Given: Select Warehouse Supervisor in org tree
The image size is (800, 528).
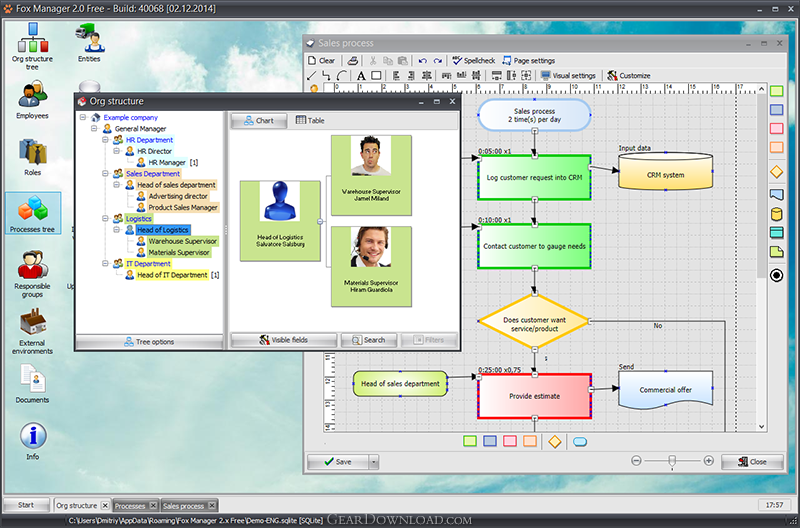Looking at the screenshot, I should coord(183,241).
